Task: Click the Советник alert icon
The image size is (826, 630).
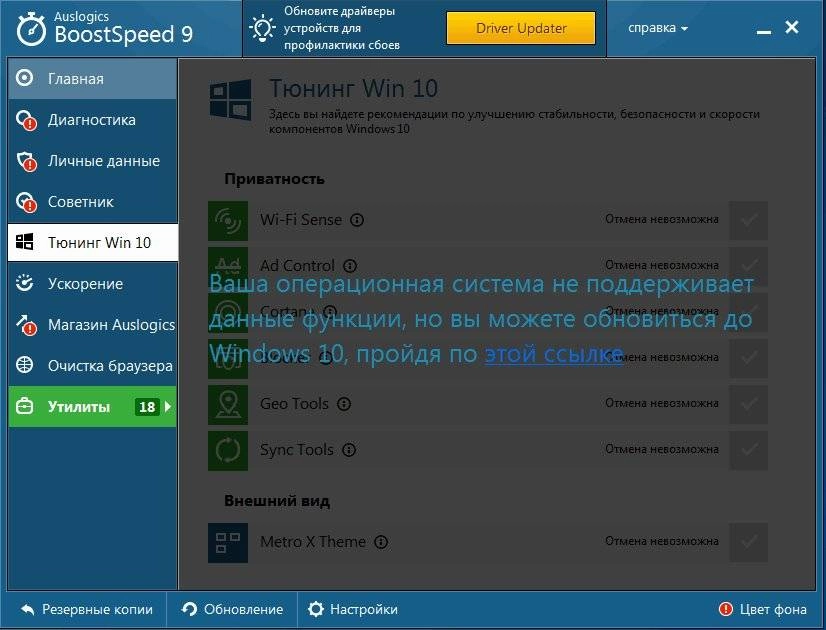Action: tap(26, 202)
